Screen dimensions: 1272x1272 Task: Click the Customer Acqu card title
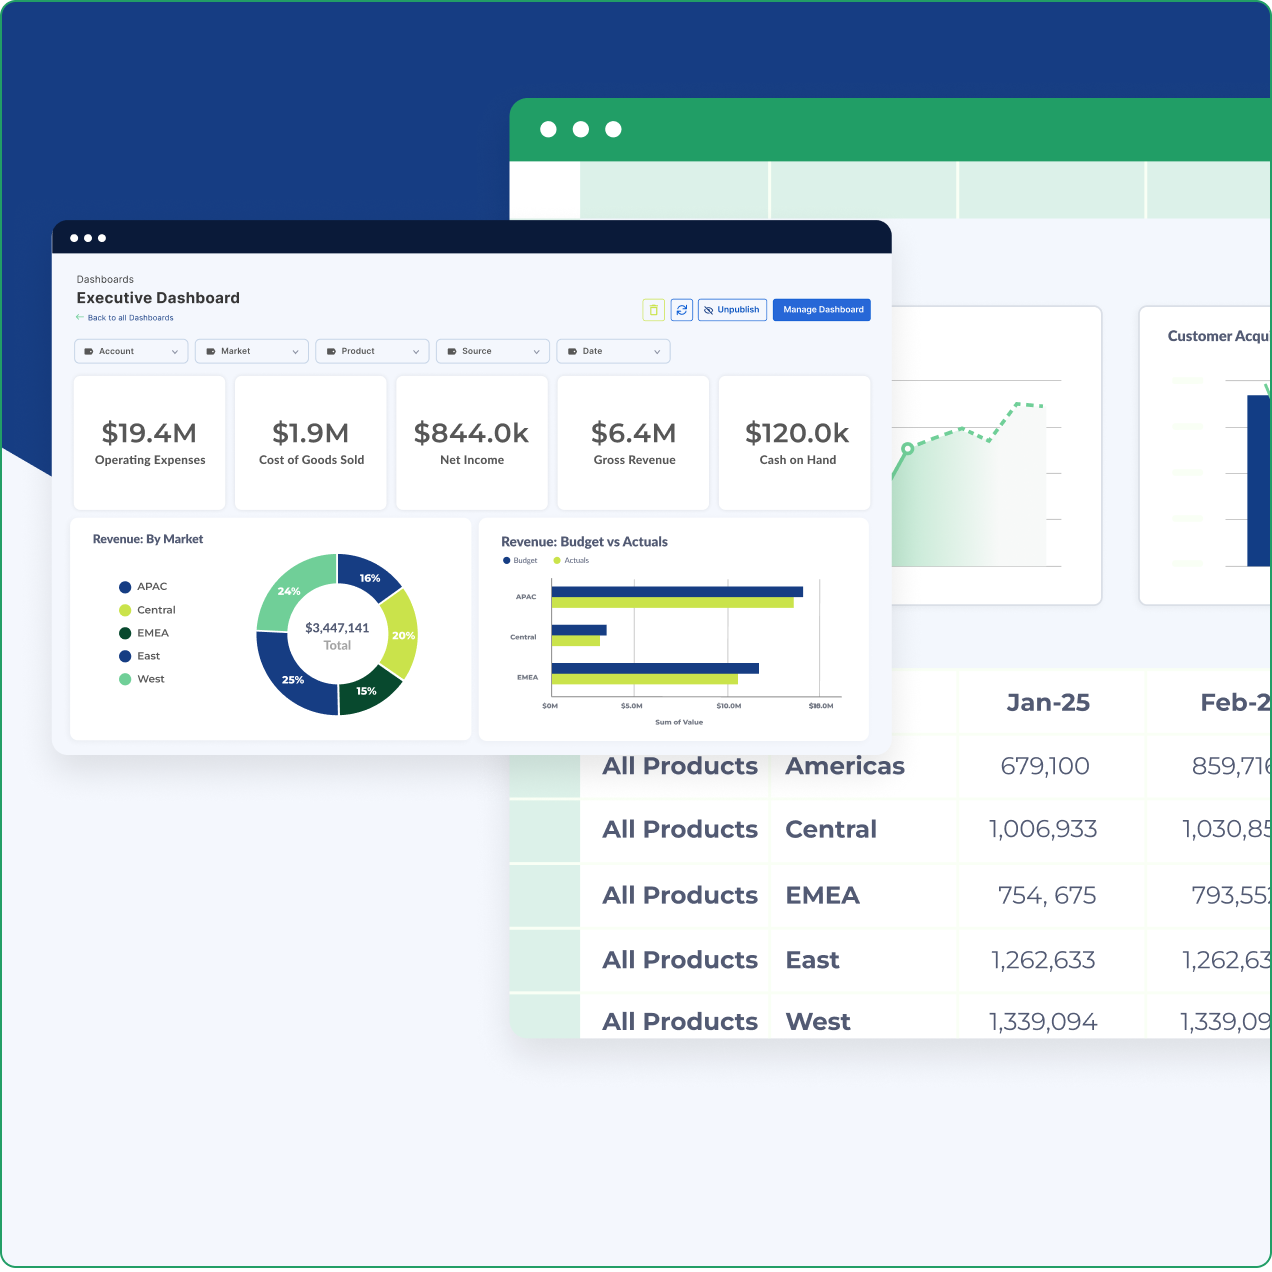click(x=1219, y=336)
